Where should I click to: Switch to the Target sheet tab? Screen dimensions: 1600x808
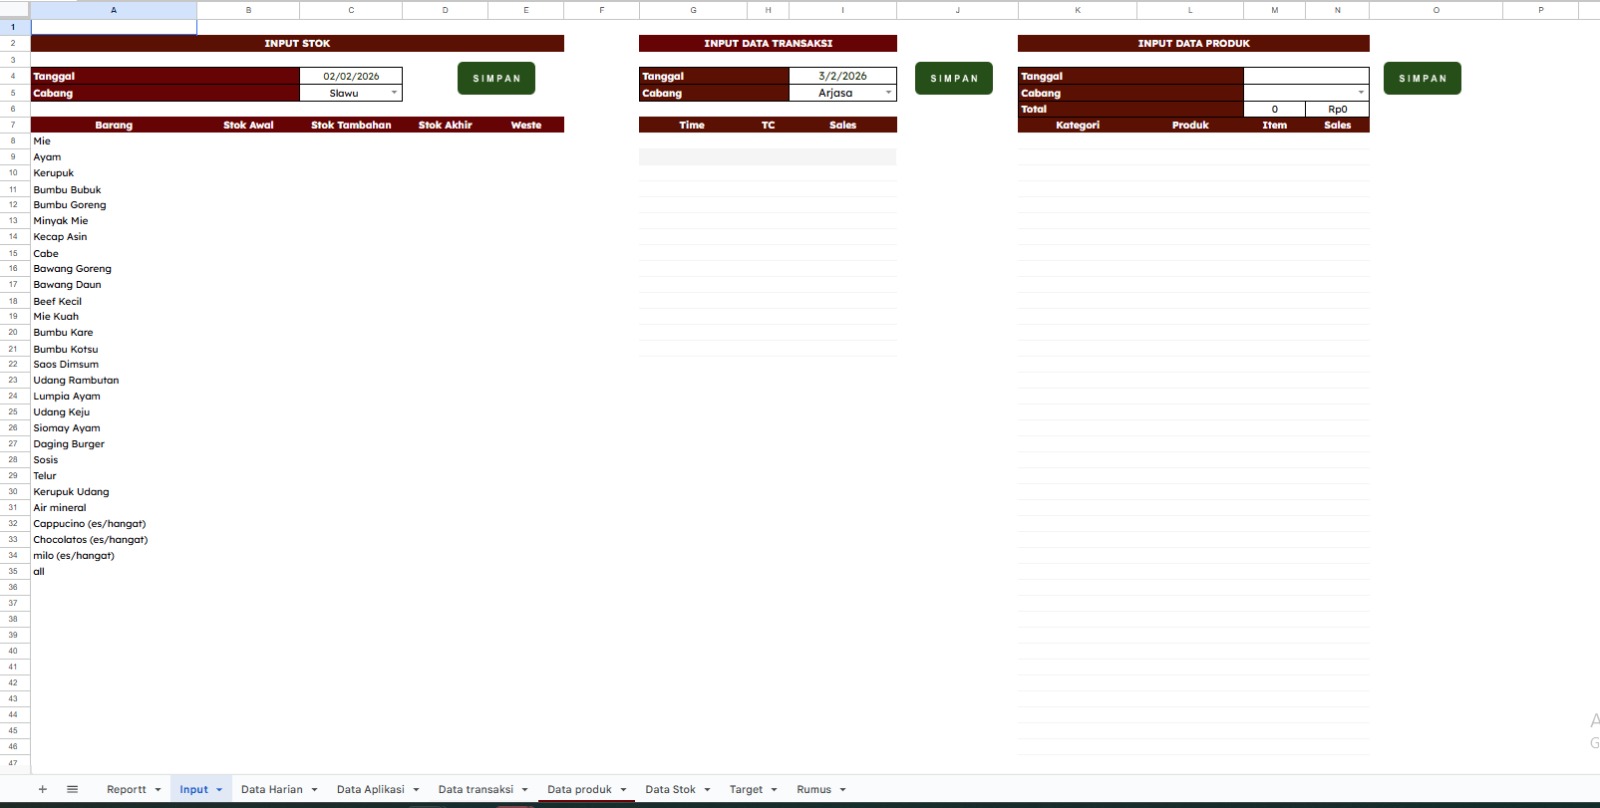745,789
